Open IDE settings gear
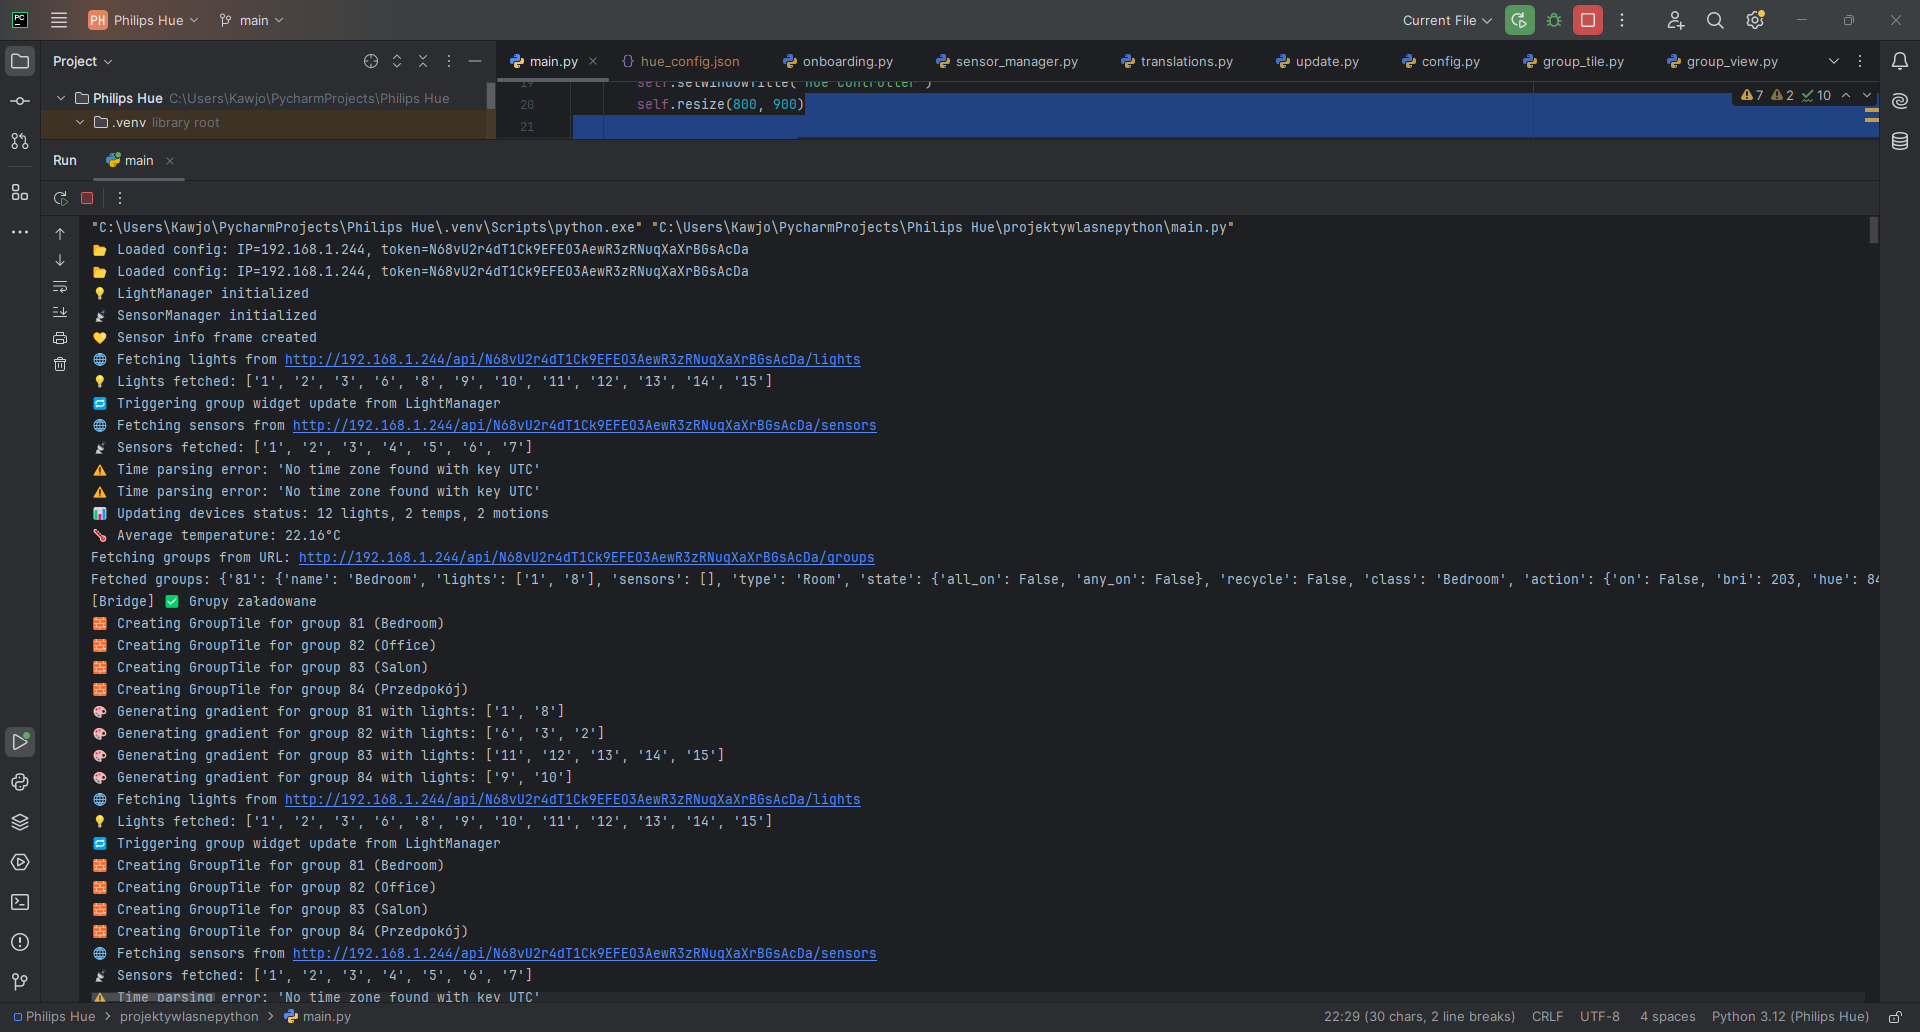 (1755, 20)
